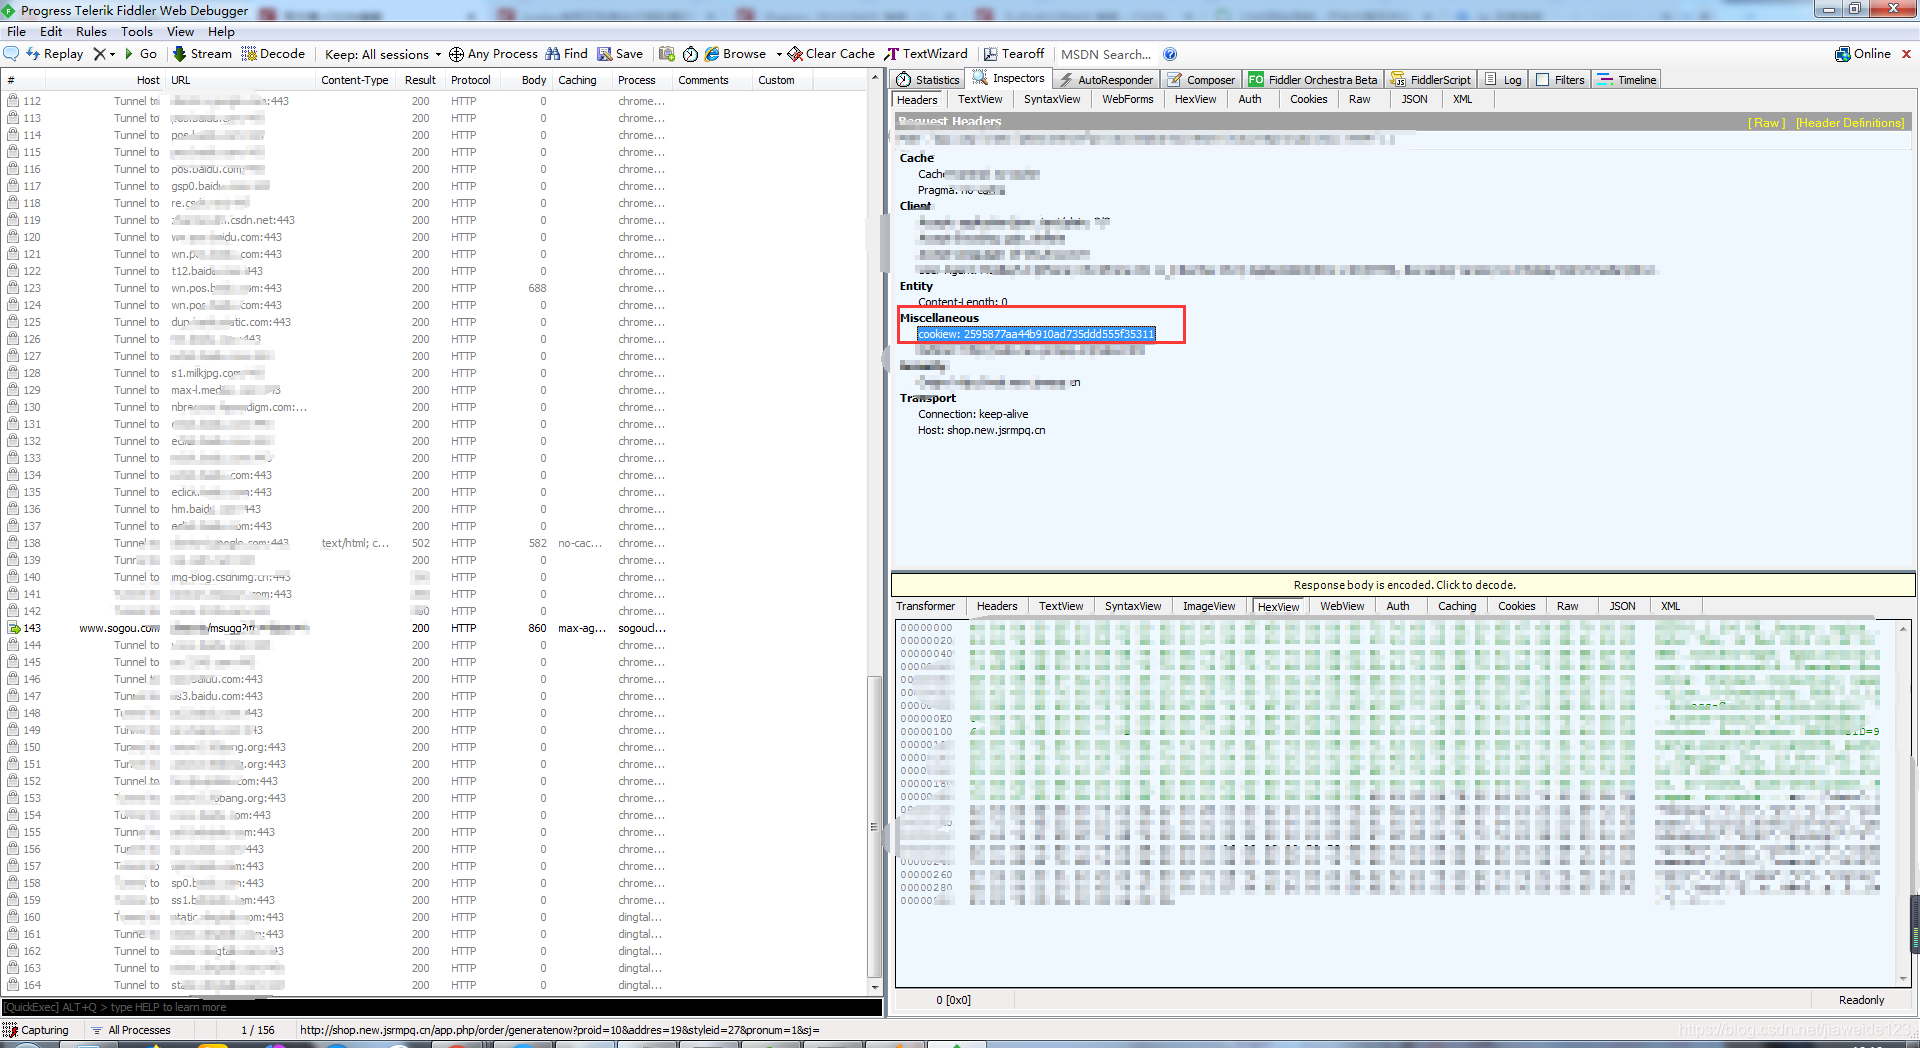Click the blue help question icon
1920x1048 pixels.
tap(1170, 54)
